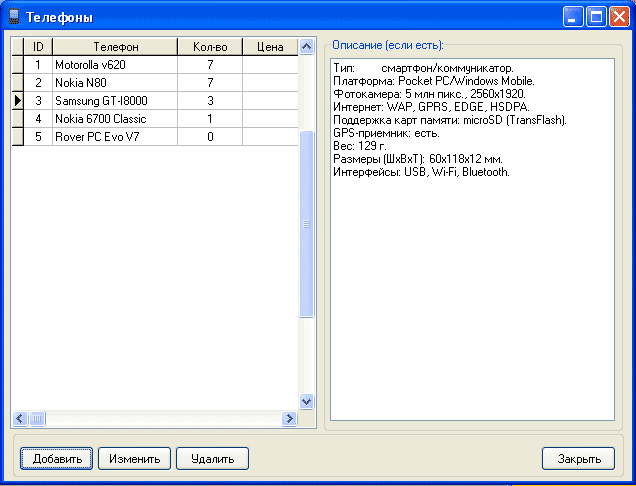
Task: Click the horizontal scrollbar right arrow
Action: (289, 418)
